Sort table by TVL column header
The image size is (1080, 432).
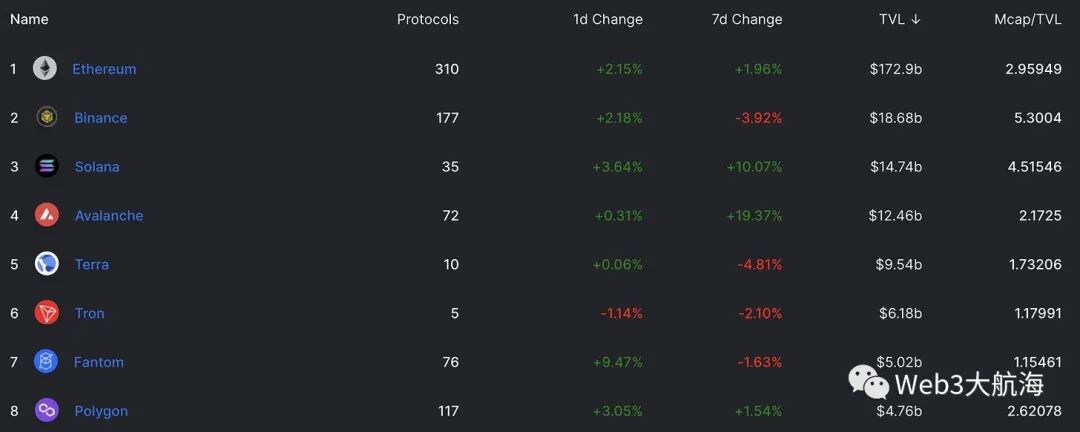(891, 19)
